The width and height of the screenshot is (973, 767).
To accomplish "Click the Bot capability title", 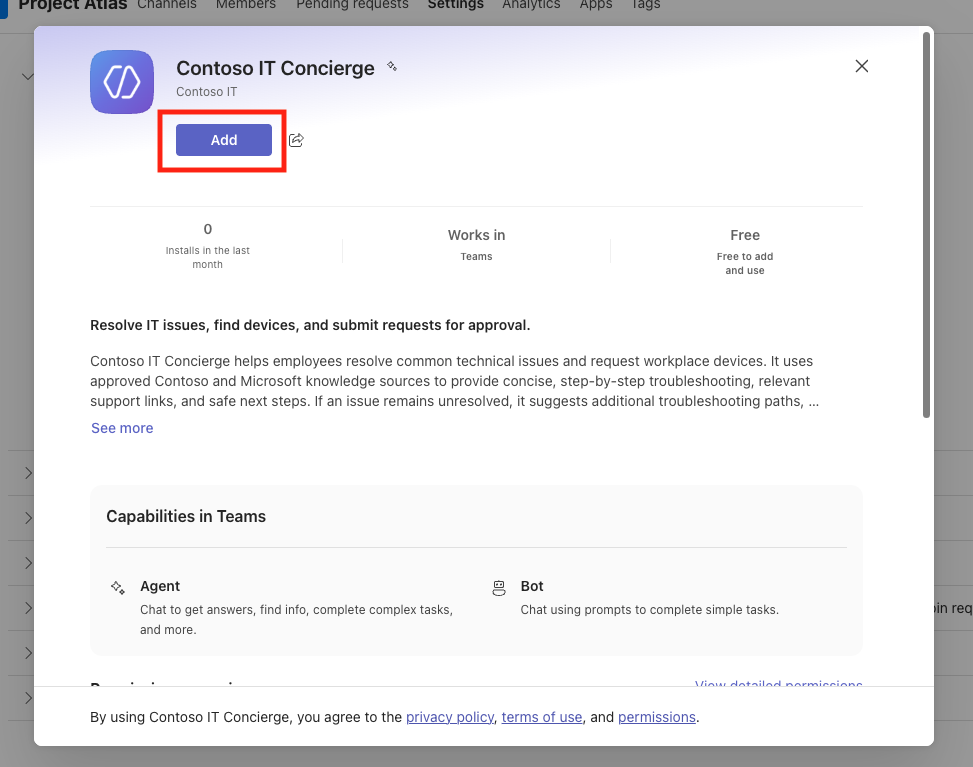I will [532, 586].
